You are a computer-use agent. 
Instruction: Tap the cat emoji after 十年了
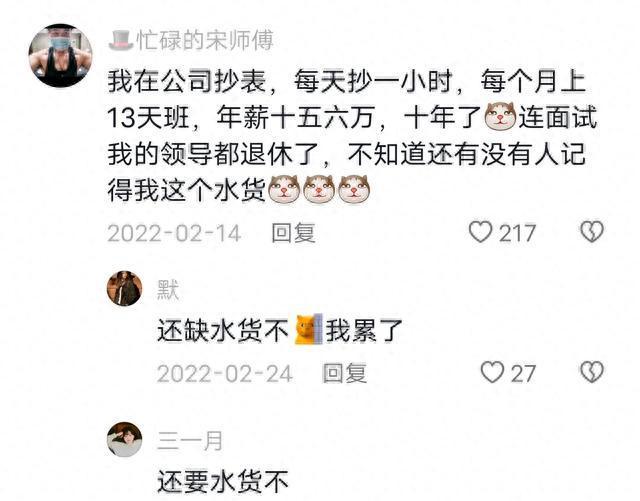(x=500, y=116)
